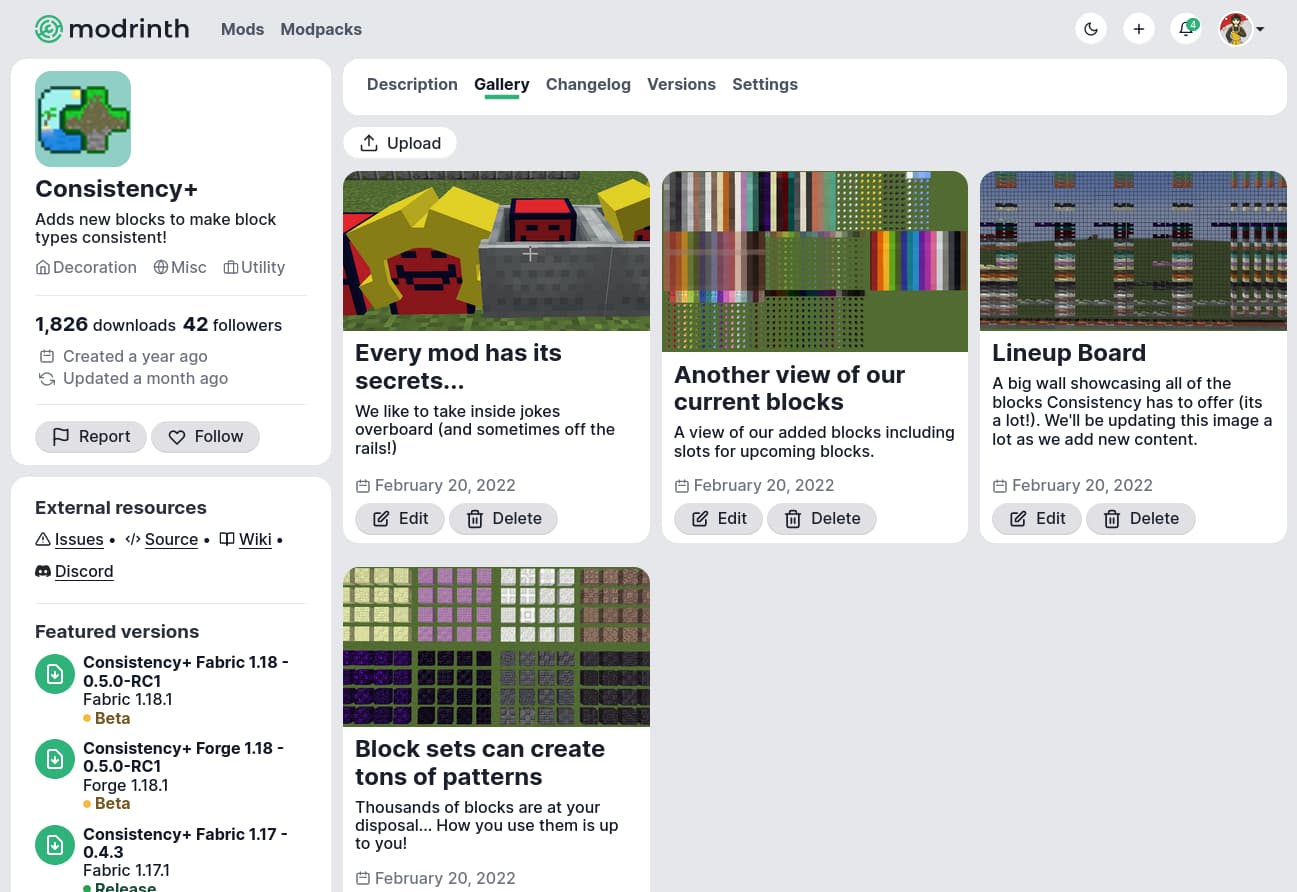Click the Consistency+ project logo
The width and height of the screenshot is (1297, 892).
pyautogui.click(x=83, y=118)
